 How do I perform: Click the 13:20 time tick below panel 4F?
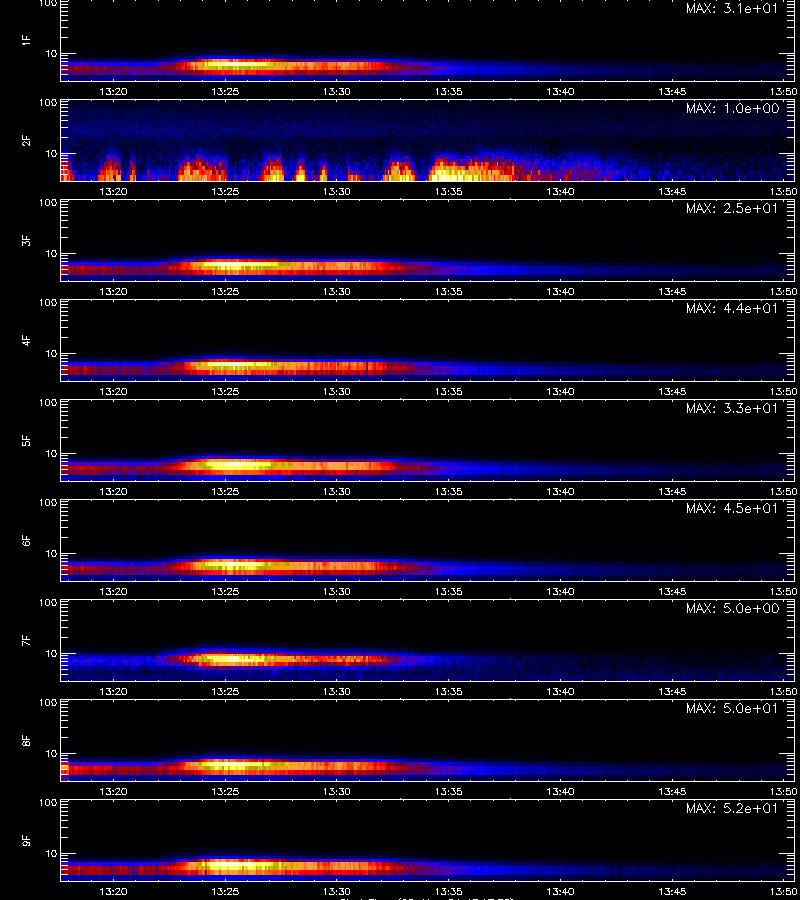click(x=113, y=391)
